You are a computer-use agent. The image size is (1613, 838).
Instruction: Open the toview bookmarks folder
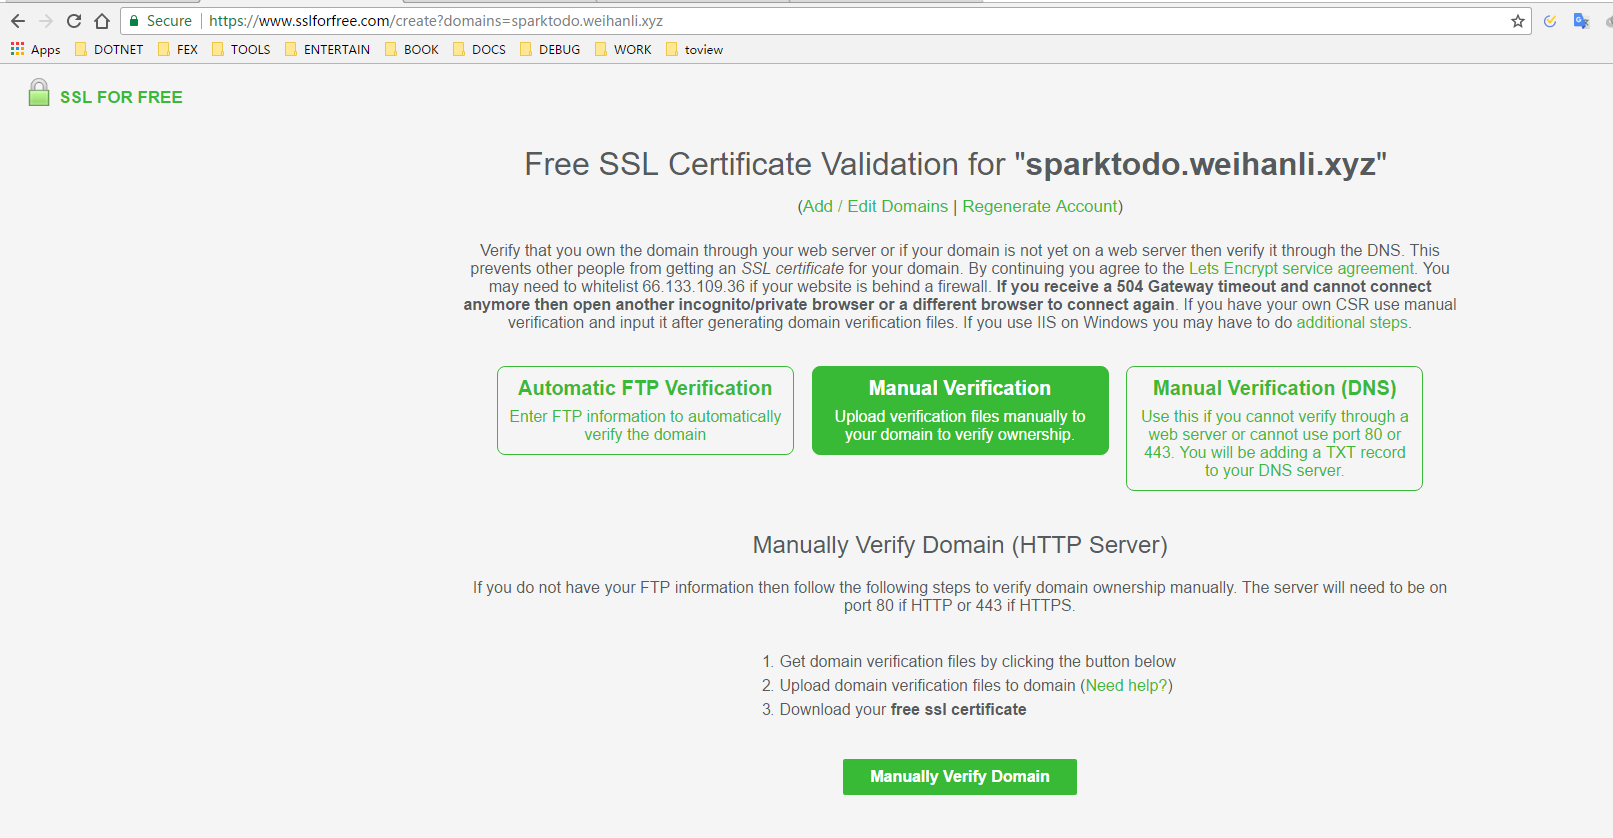pyautogui.click(x=694, y=49)
